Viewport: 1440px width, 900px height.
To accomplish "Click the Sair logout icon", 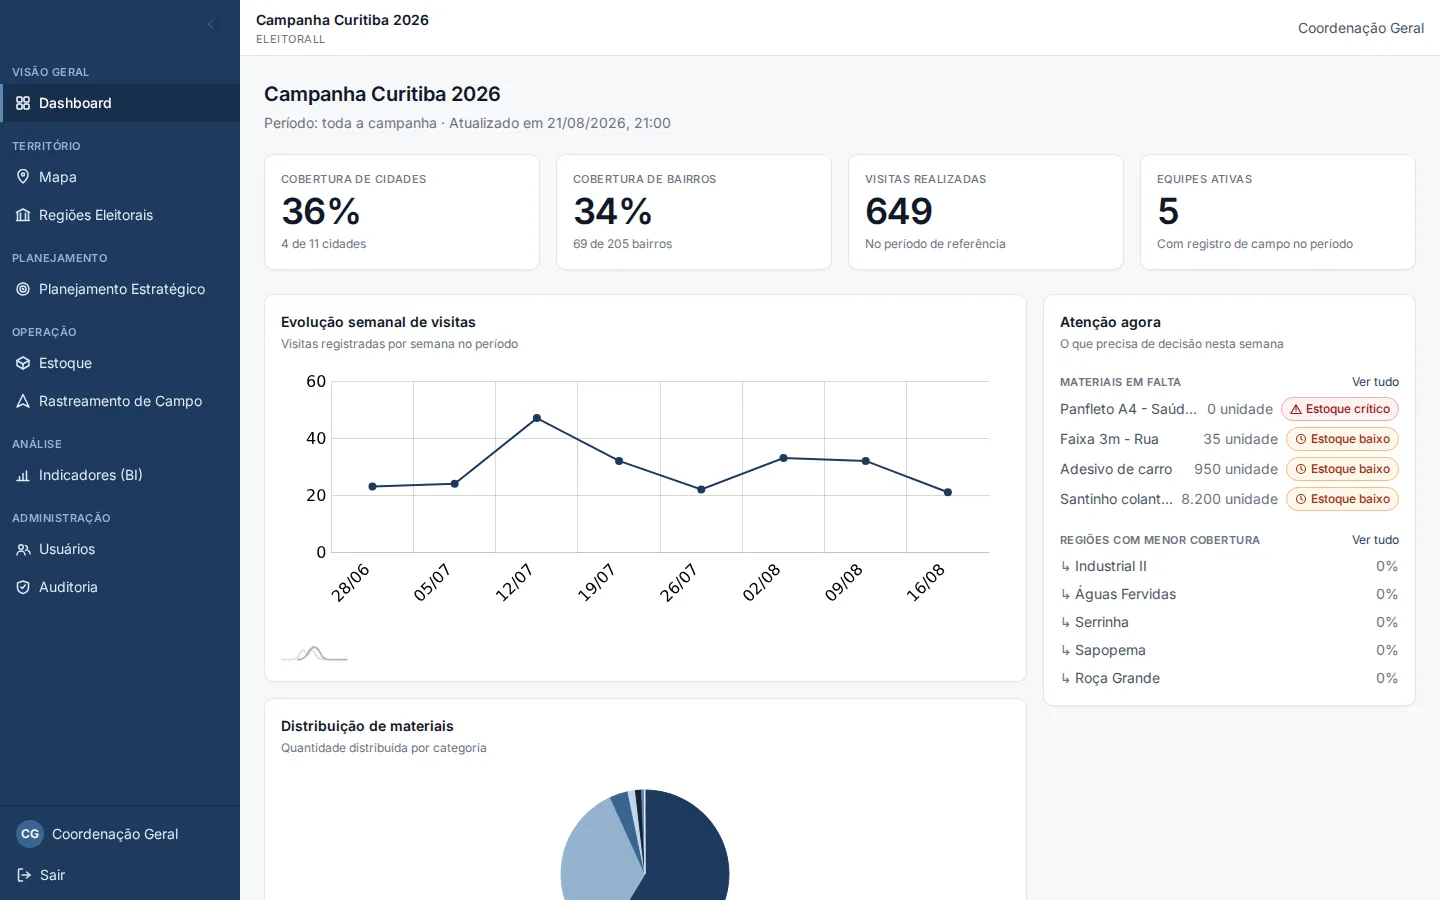I will tap(24, 875).
